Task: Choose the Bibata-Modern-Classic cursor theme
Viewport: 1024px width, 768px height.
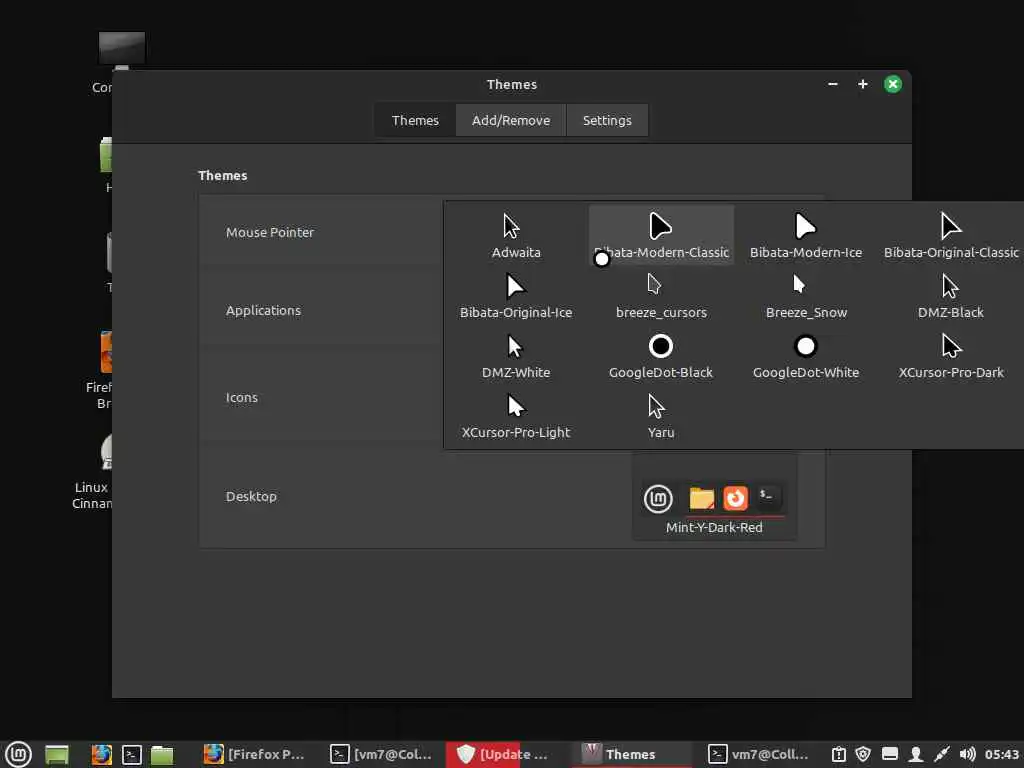Action: pos(661,236)
